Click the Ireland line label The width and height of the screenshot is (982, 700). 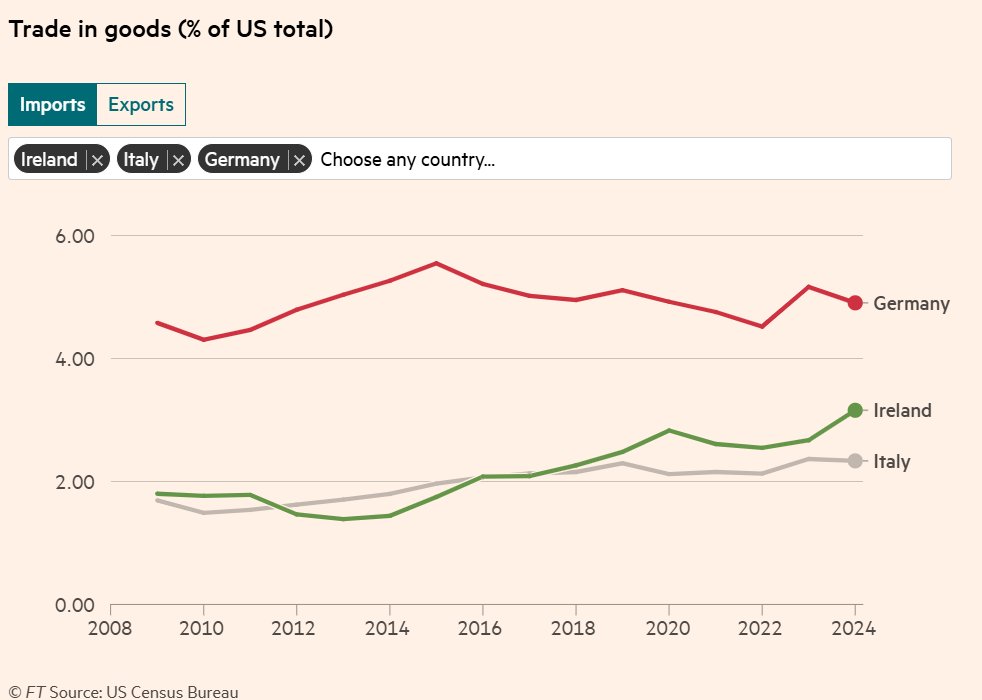[x=902, y=411]
